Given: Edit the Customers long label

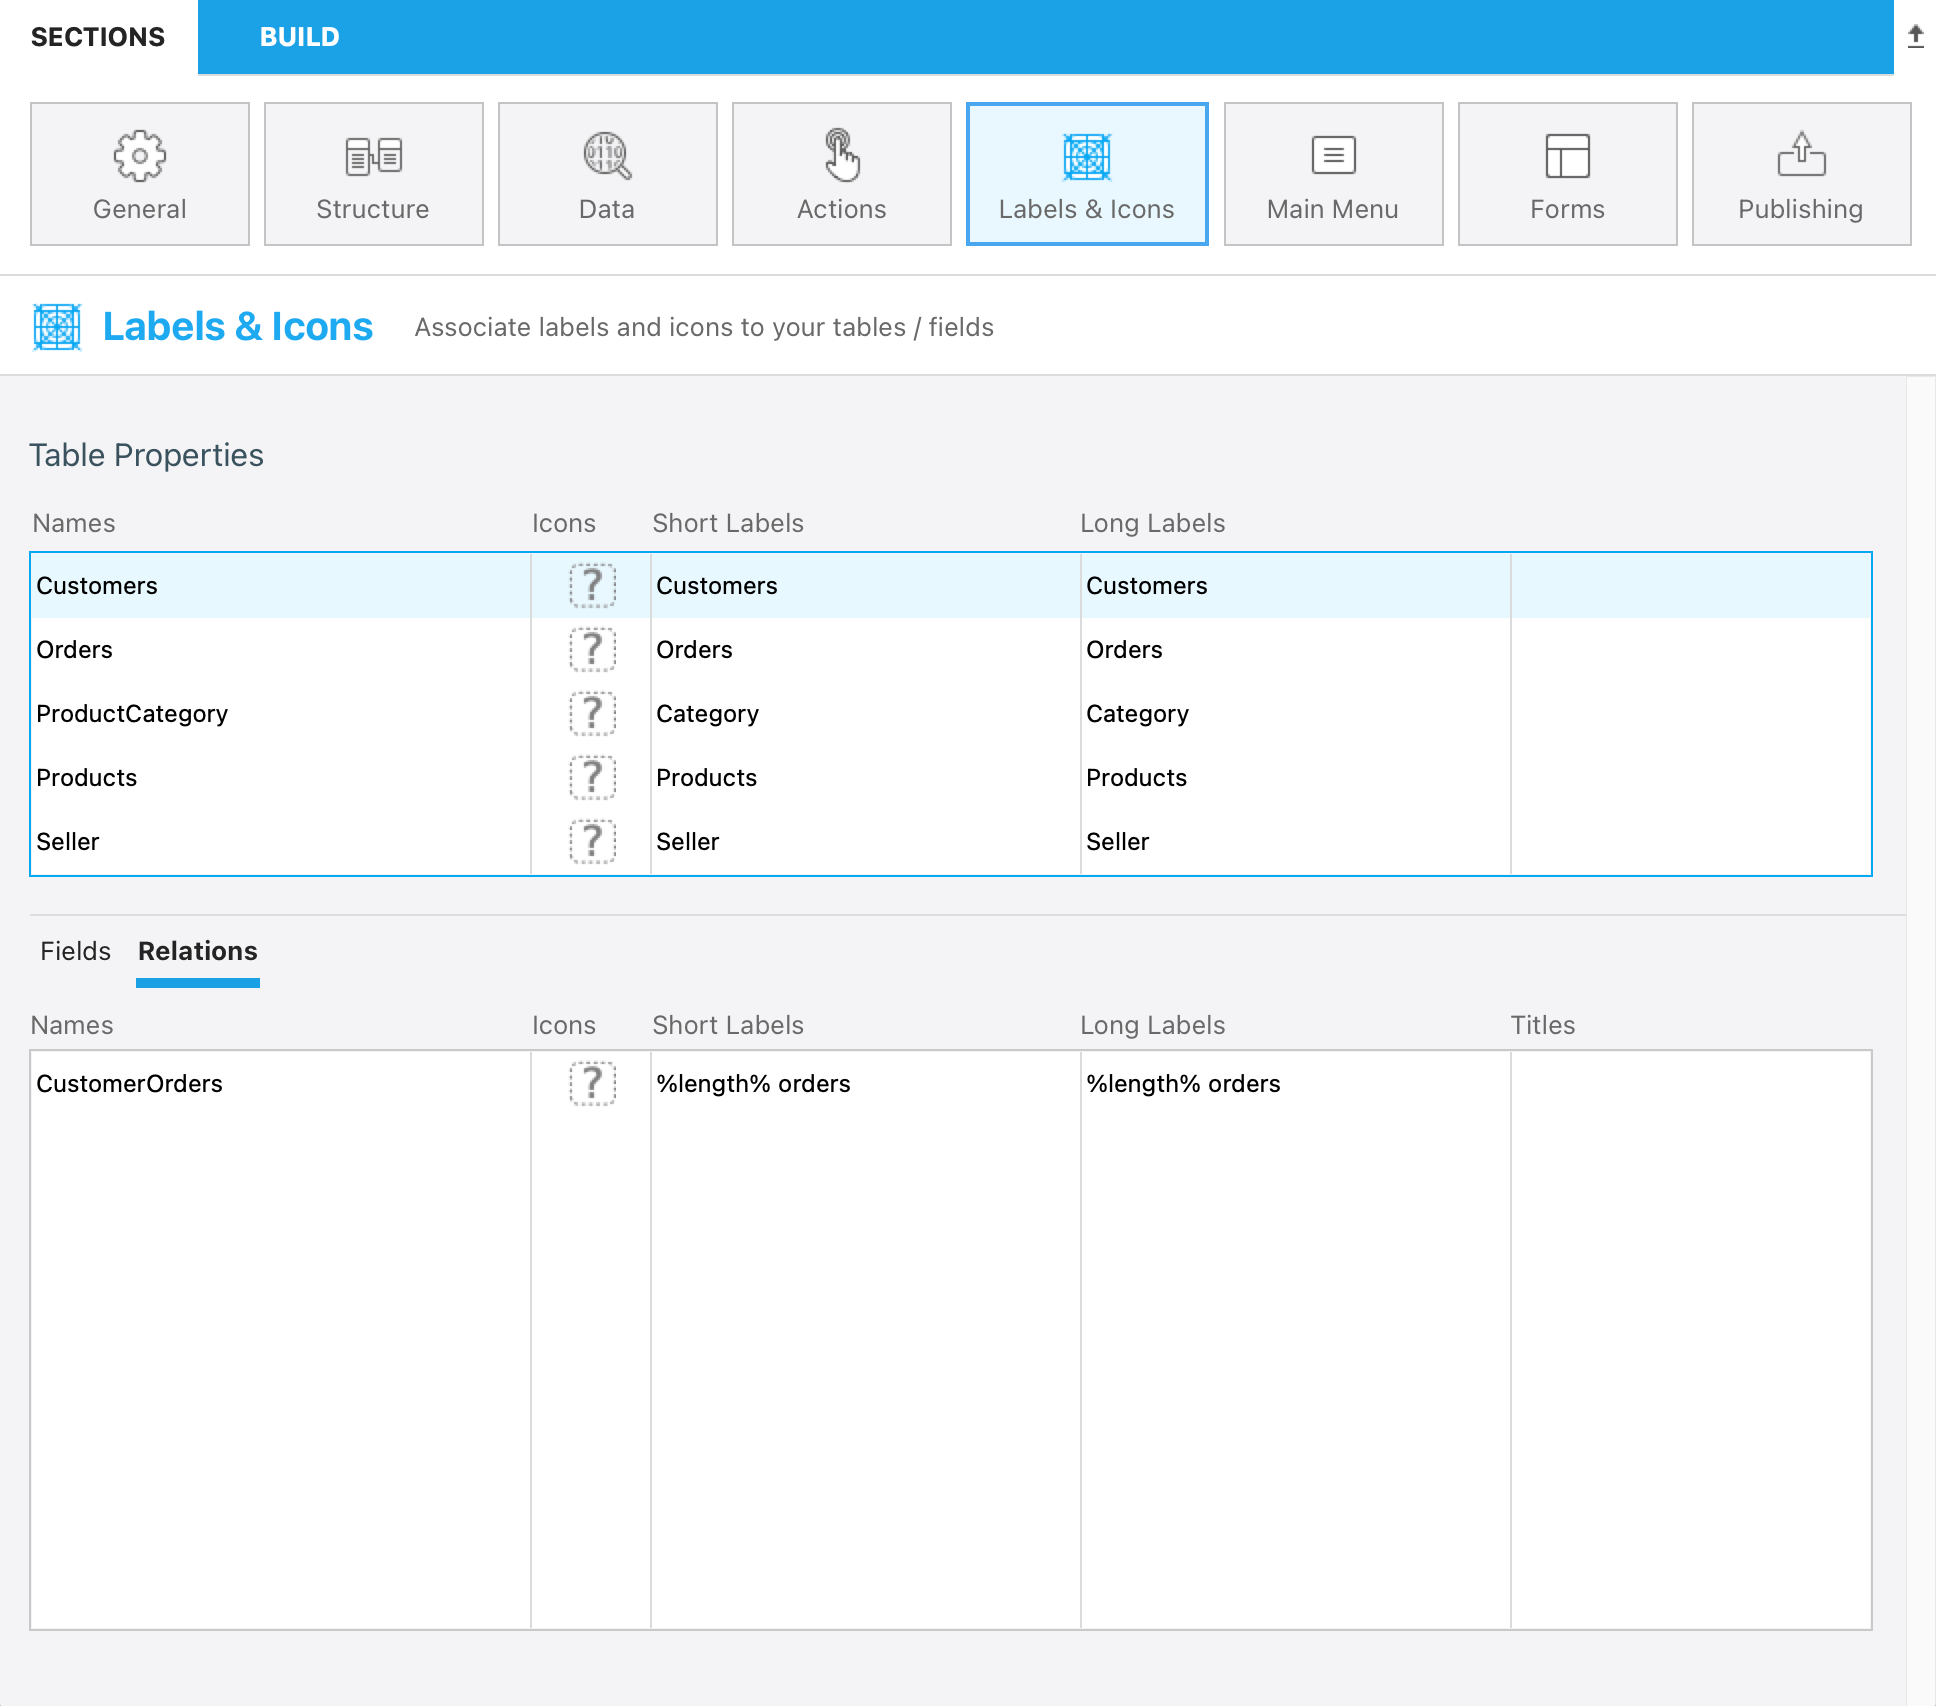Looking at the screenshot, I should pyautogui.click(x=1295, y=585).
